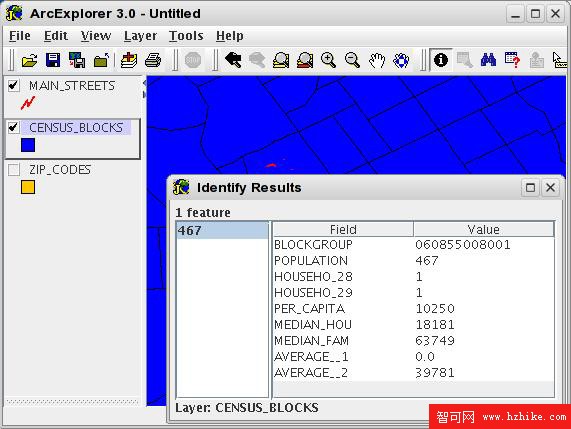Open the Tools menu
This screenshot has width=571, height=429.
click(186, 36)
